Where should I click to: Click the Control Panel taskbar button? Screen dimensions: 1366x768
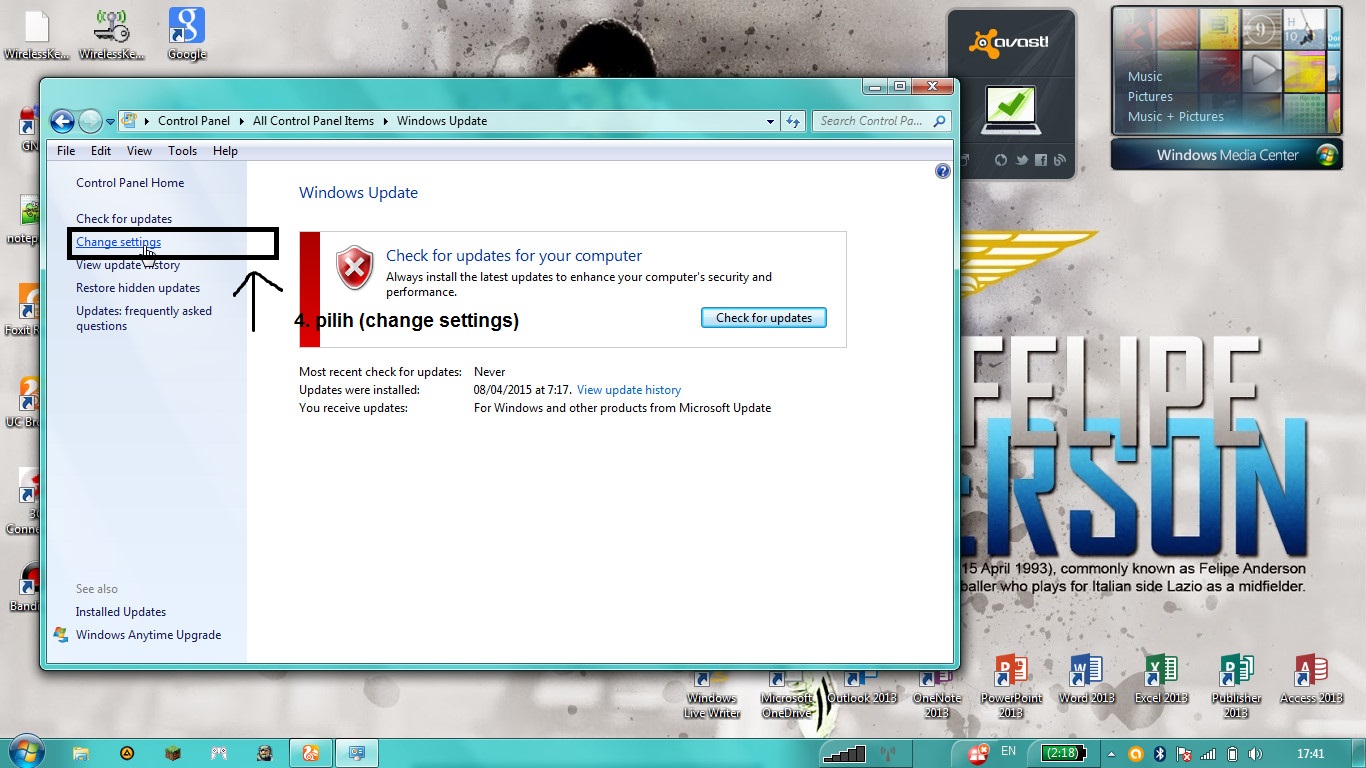(x=356, y=753)
